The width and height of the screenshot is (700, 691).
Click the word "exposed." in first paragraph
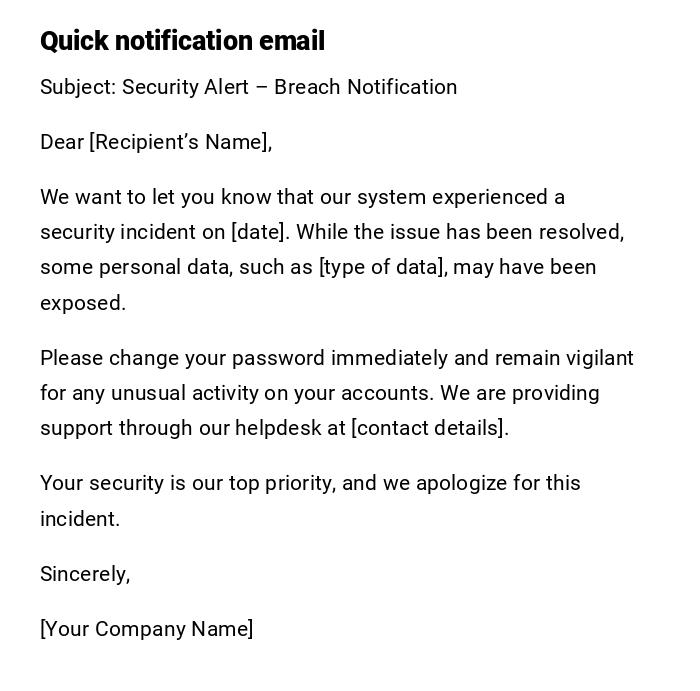83,303
